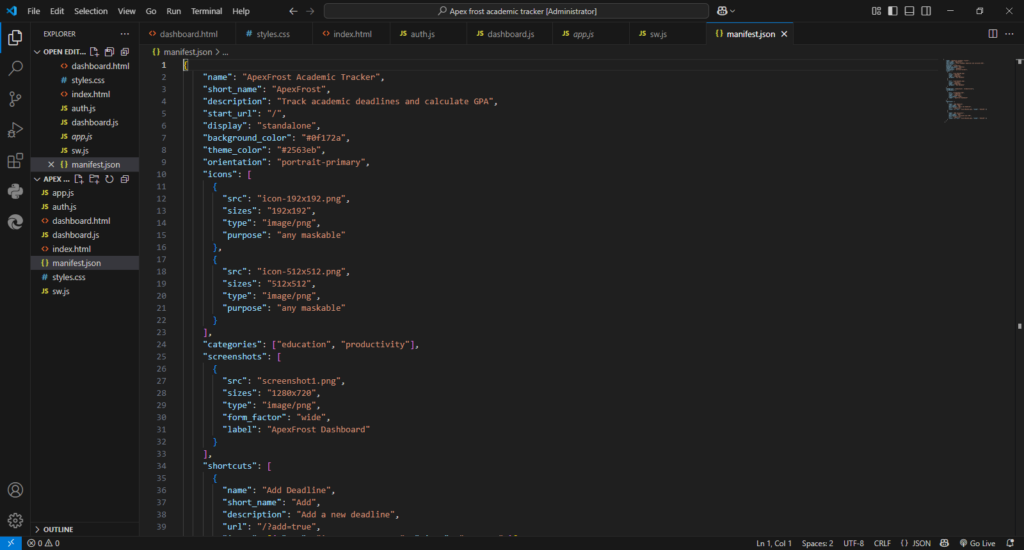1024x550 pixels.
Task: Toggle the bottom panel
Action: pos(909,11)
